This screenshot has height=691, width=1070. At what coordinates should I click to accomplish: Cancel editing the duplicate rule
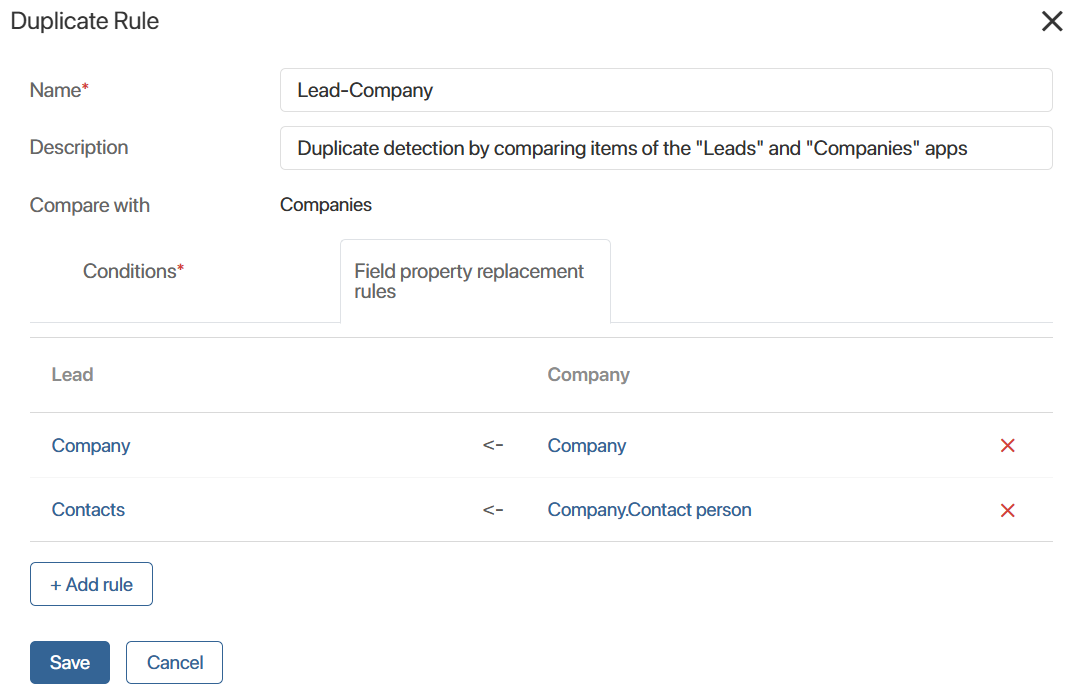[174, 662]
